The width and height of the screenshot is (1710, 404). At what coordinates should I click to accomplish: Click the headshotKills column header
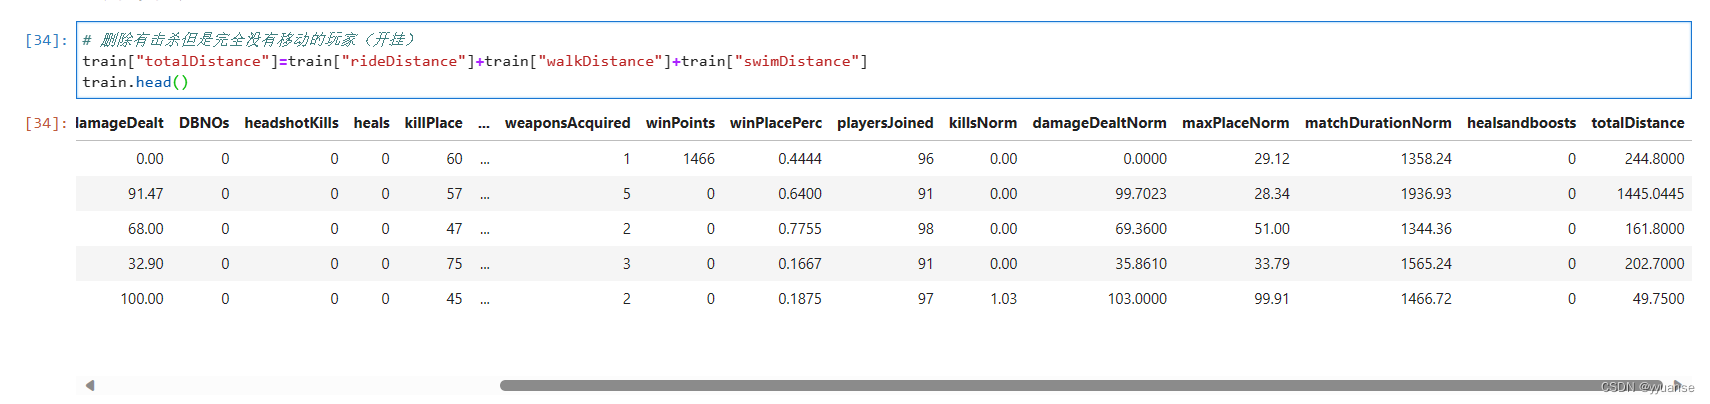point(291,123)
